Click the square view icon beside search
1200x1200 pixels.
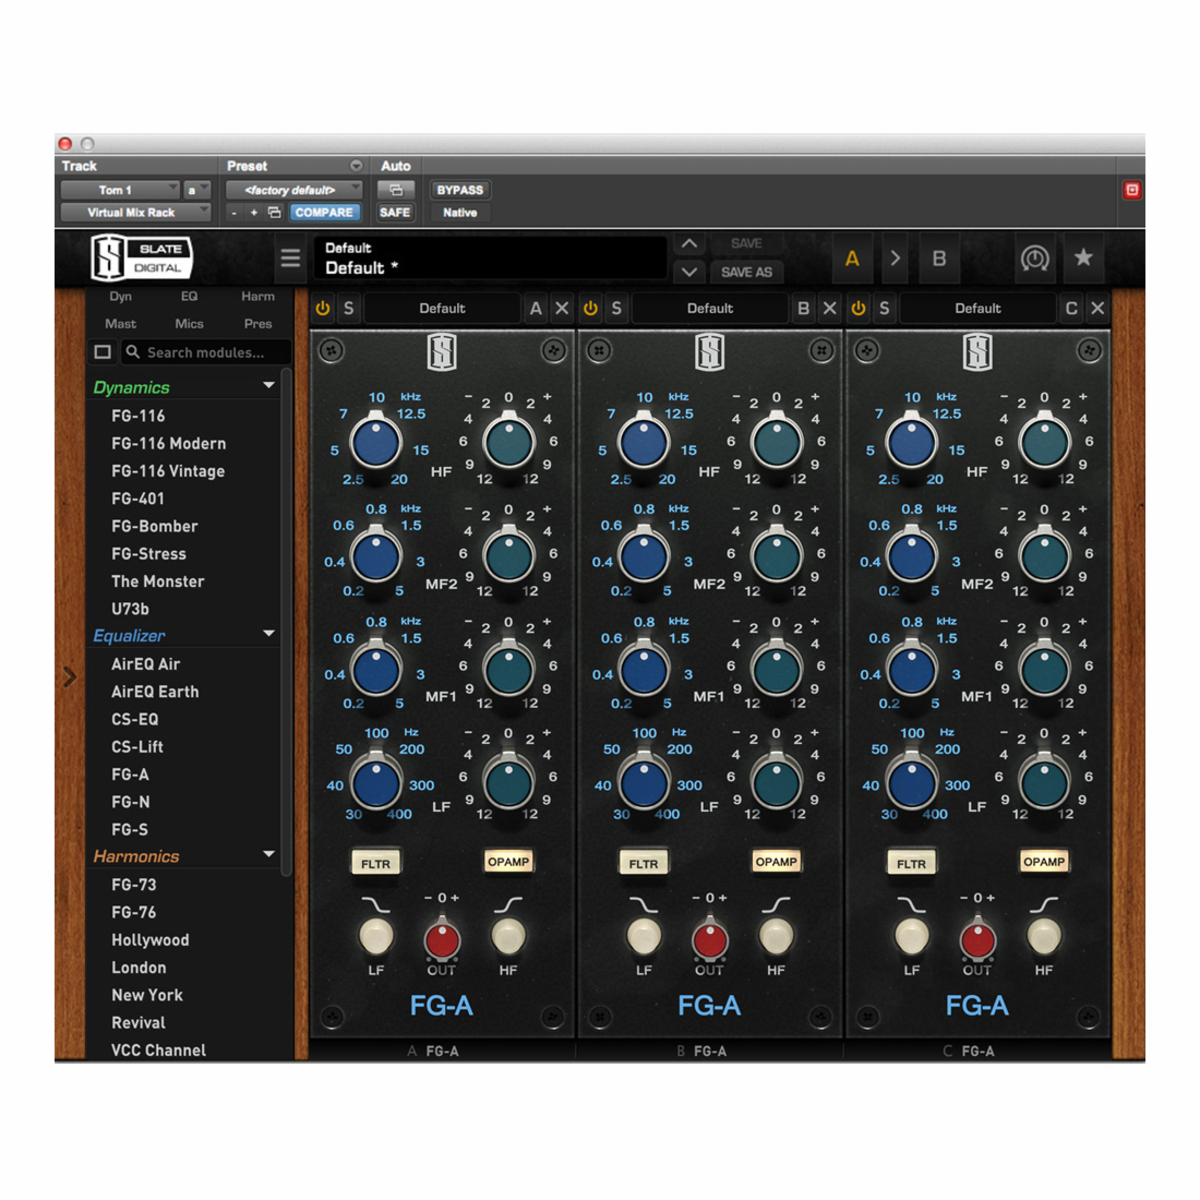click(102, 352)
